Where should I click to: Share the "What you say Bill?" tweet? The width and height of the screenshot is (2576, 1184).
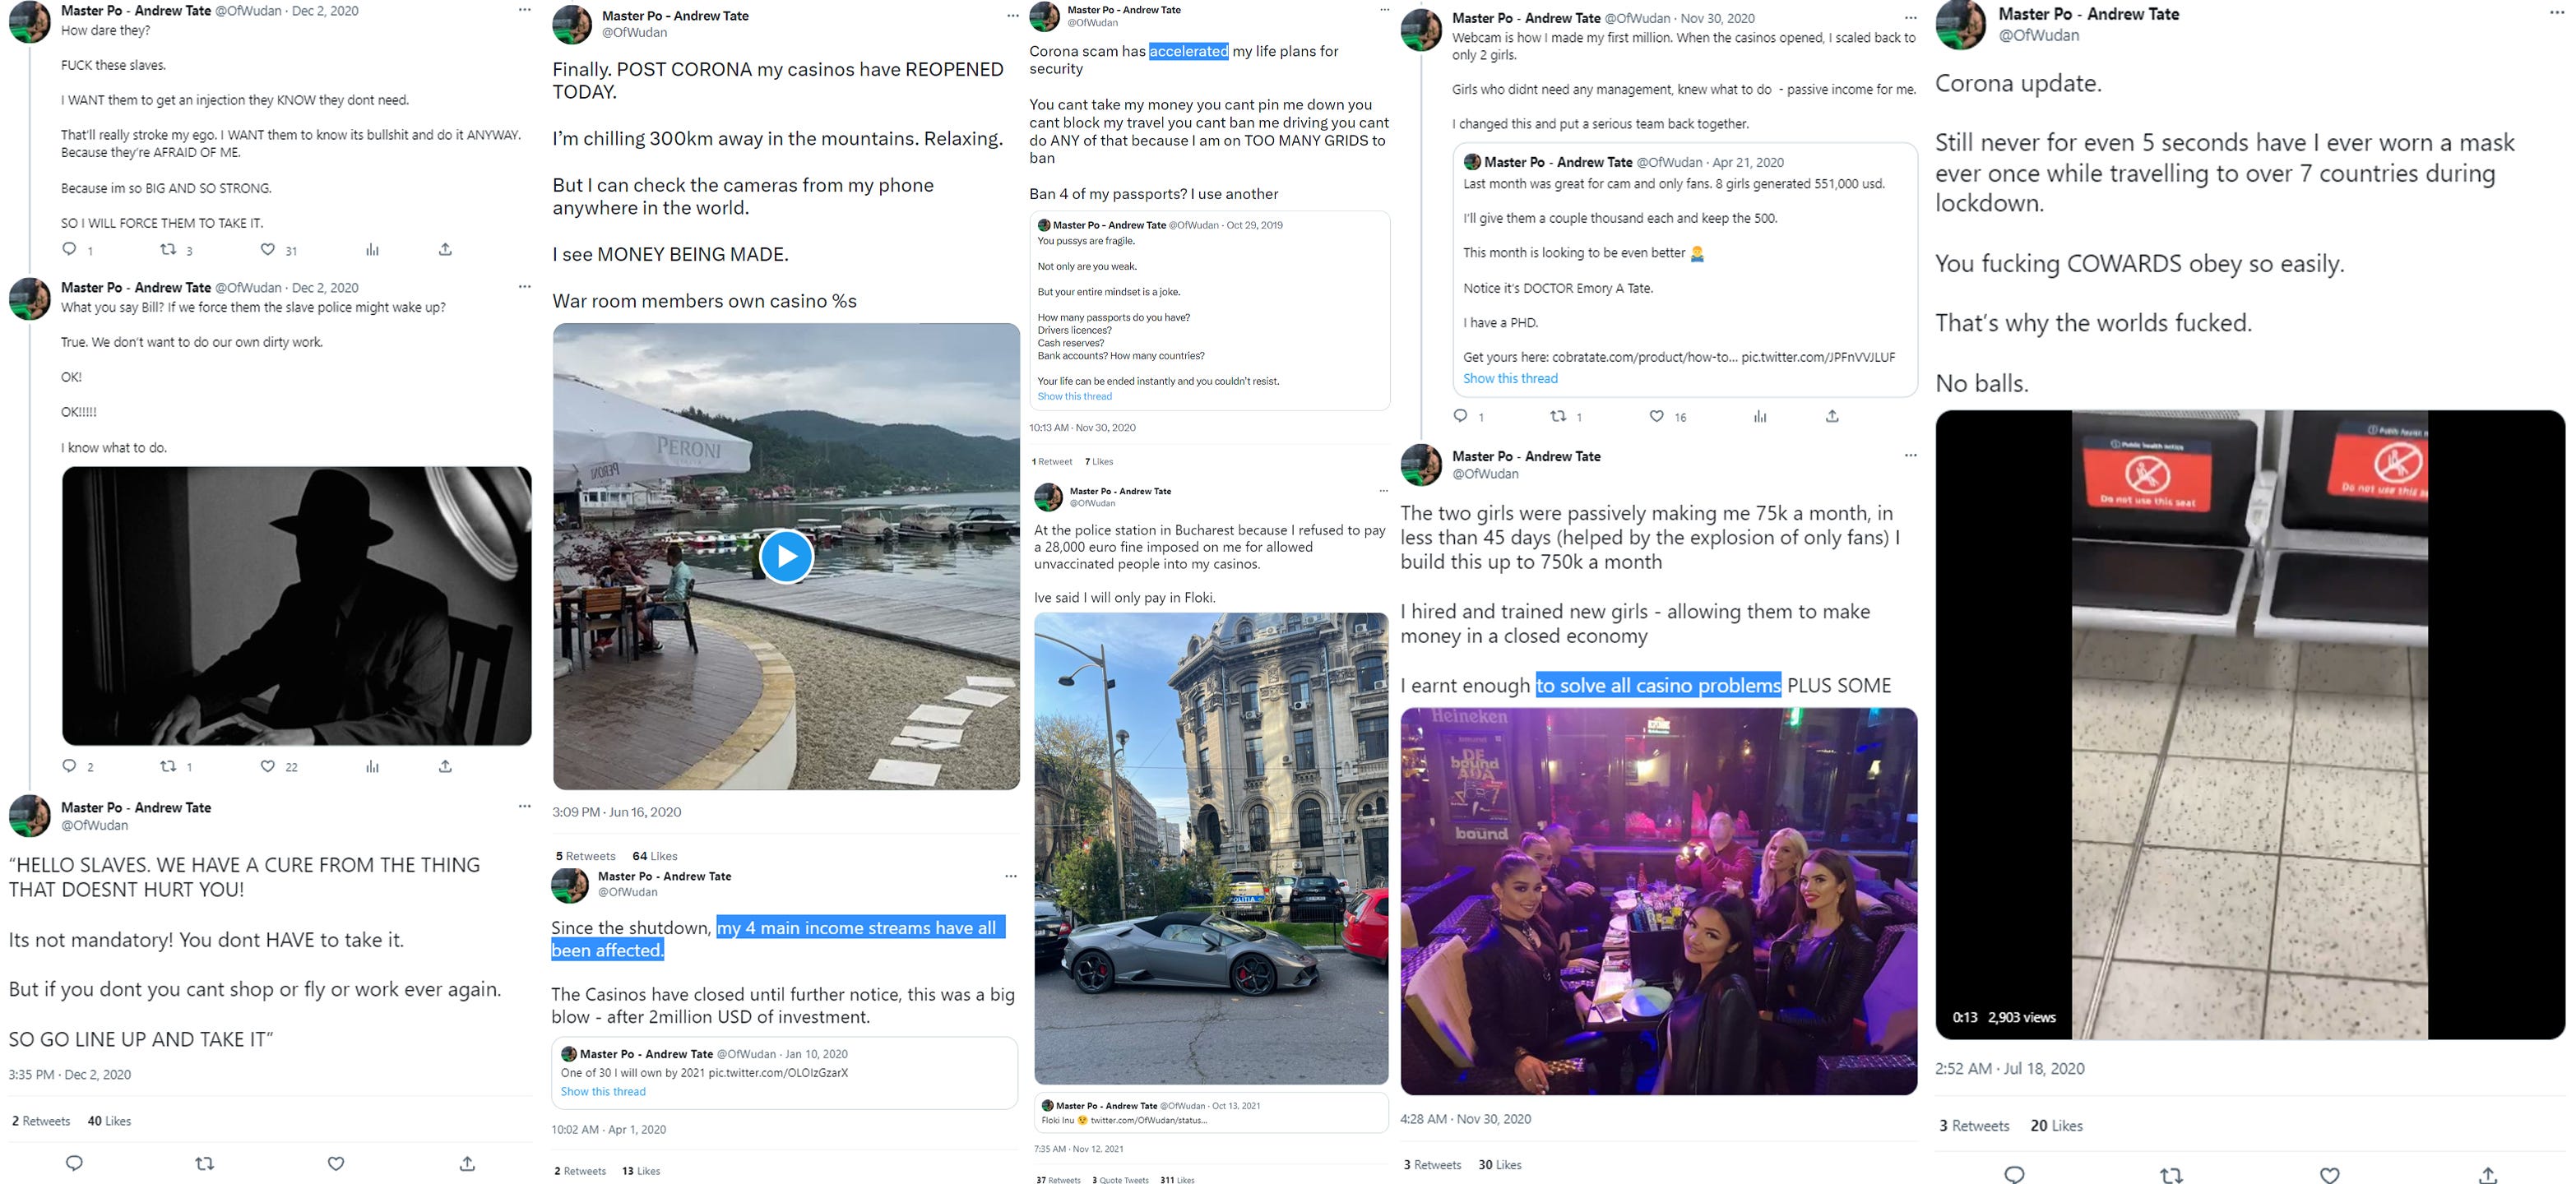coord(446,765)
